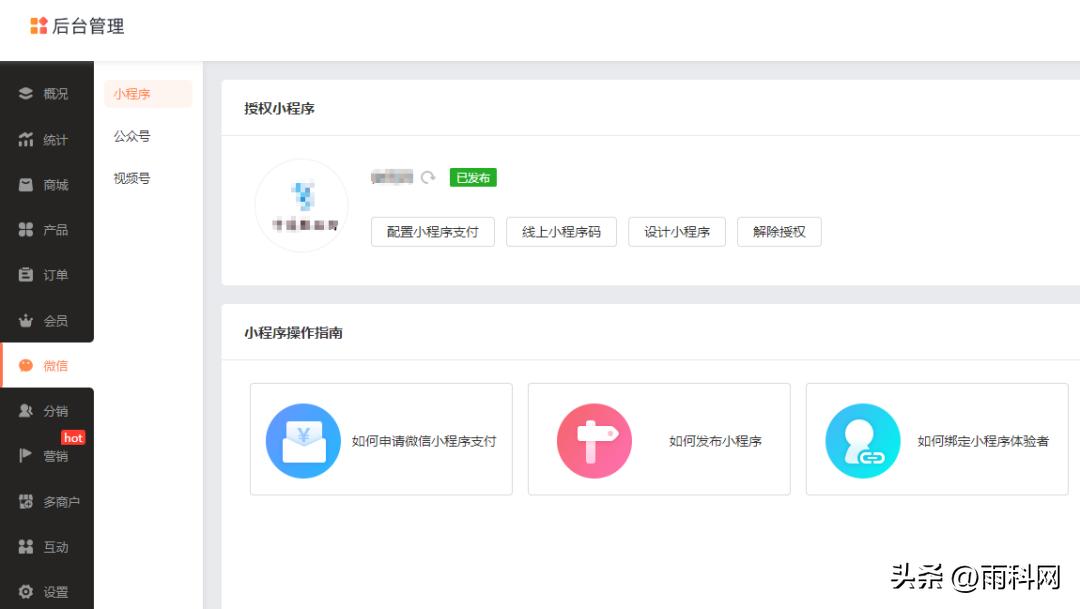Select the 微信 WeChat icon in sidebar
1080x609 pixels.
tap(26, 365)
